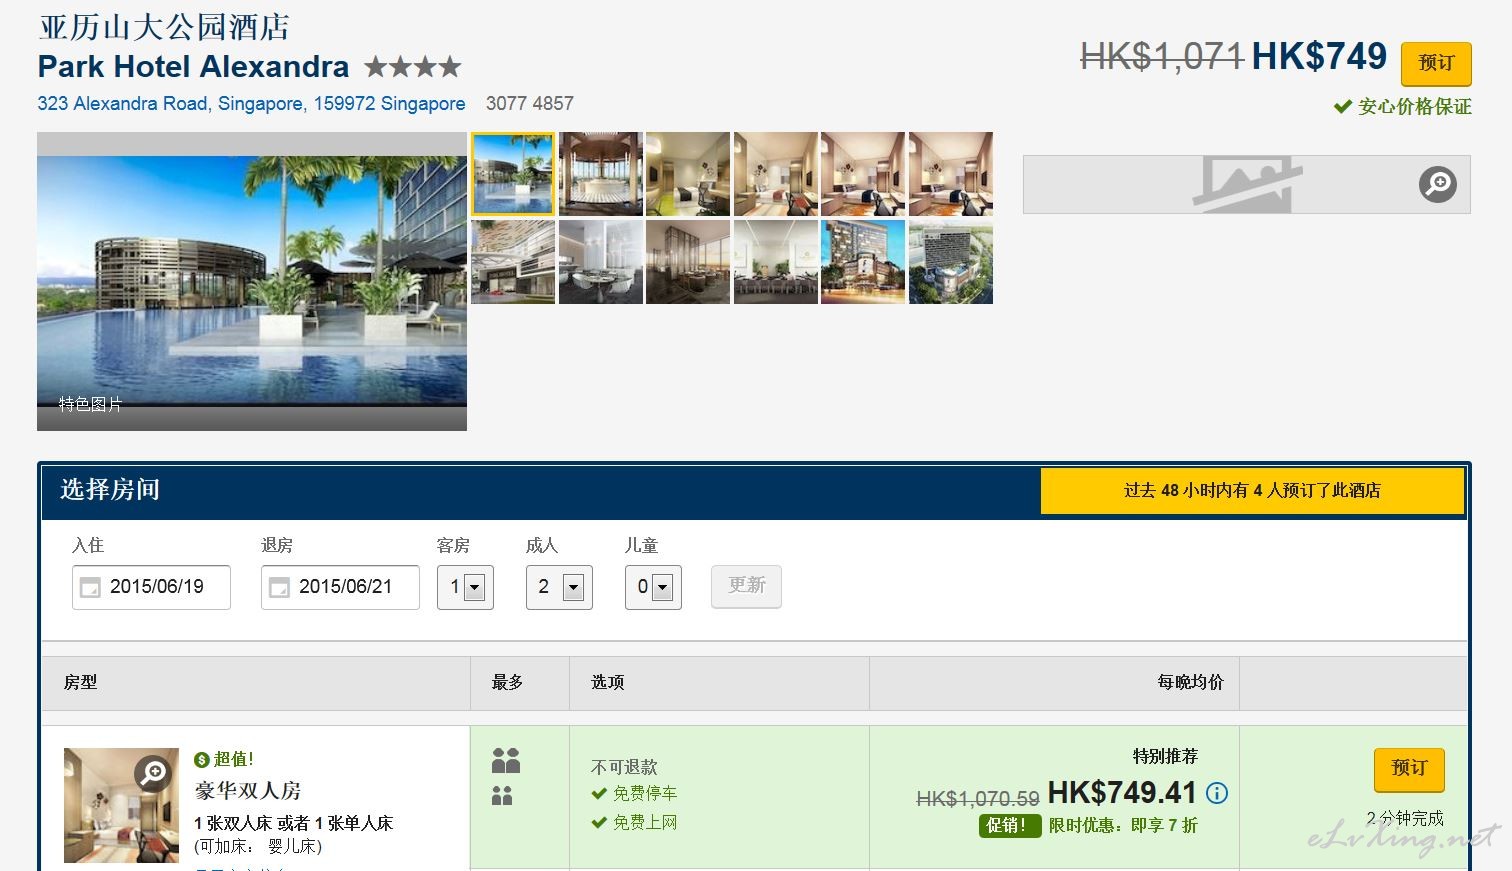Screen dimensions: 1512x871
Task: Select the third thumbnail showing room with green chair
Action: point(688,174)
